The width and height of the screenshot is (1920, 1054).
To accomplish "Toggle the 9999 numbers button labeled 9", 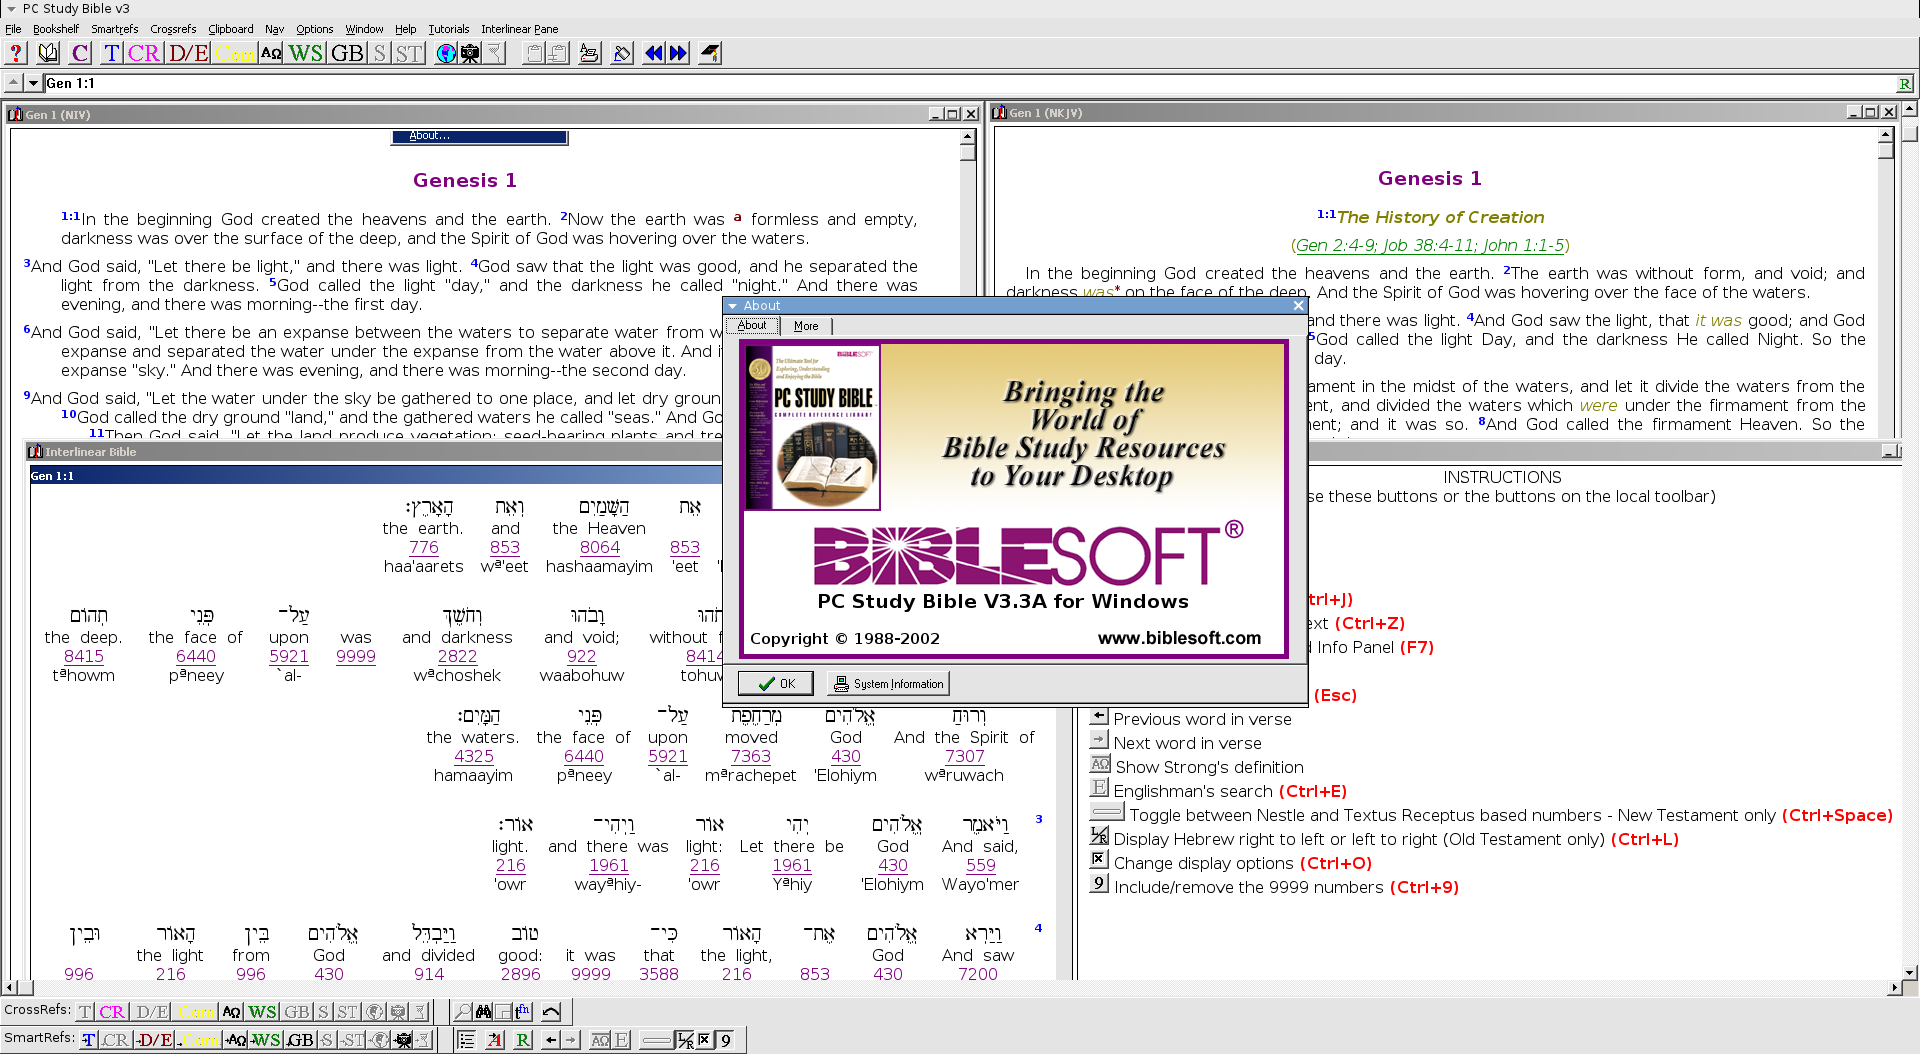I will [727, 1039].
